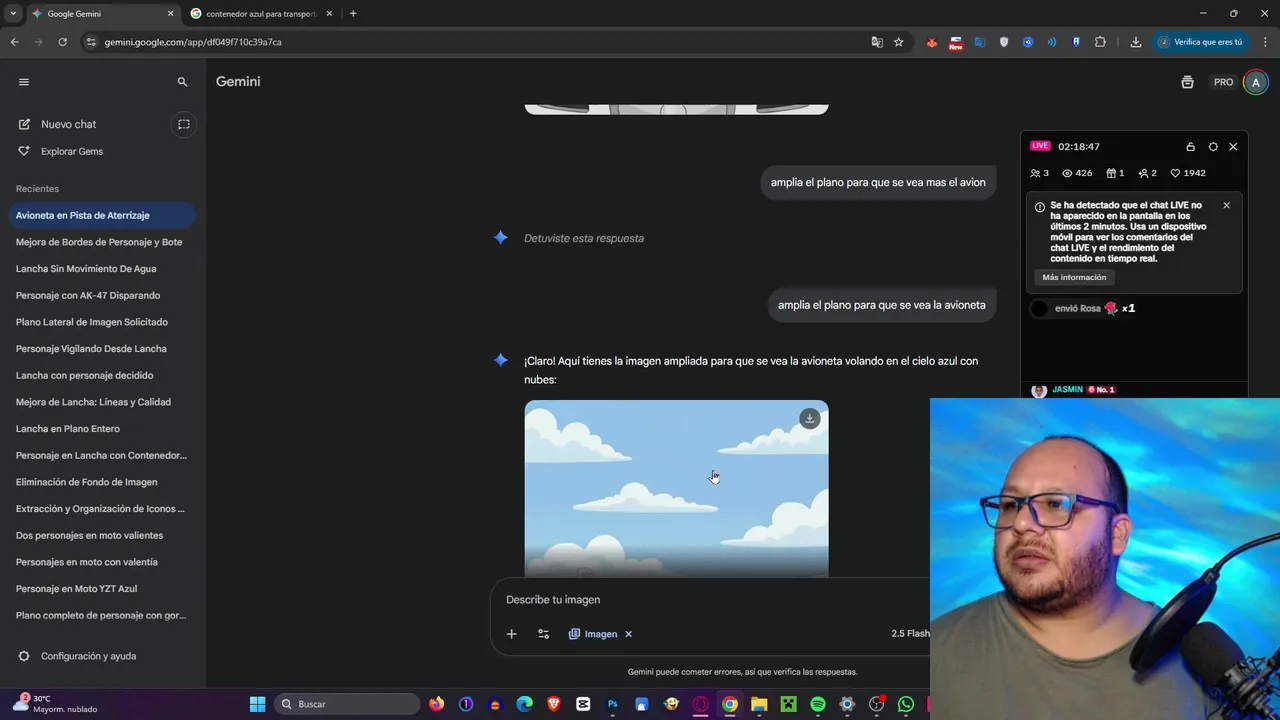Open browser downloads
Viewport: 1280px width, 720px height.
tap(1136, 42)
